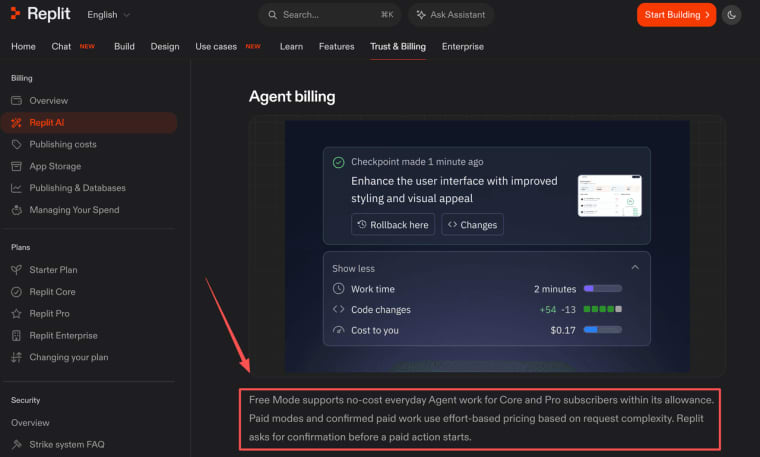The height and width of the screenshot is (457, 760).
Task: Click the Replit logo icon
Action: point(15,14)
